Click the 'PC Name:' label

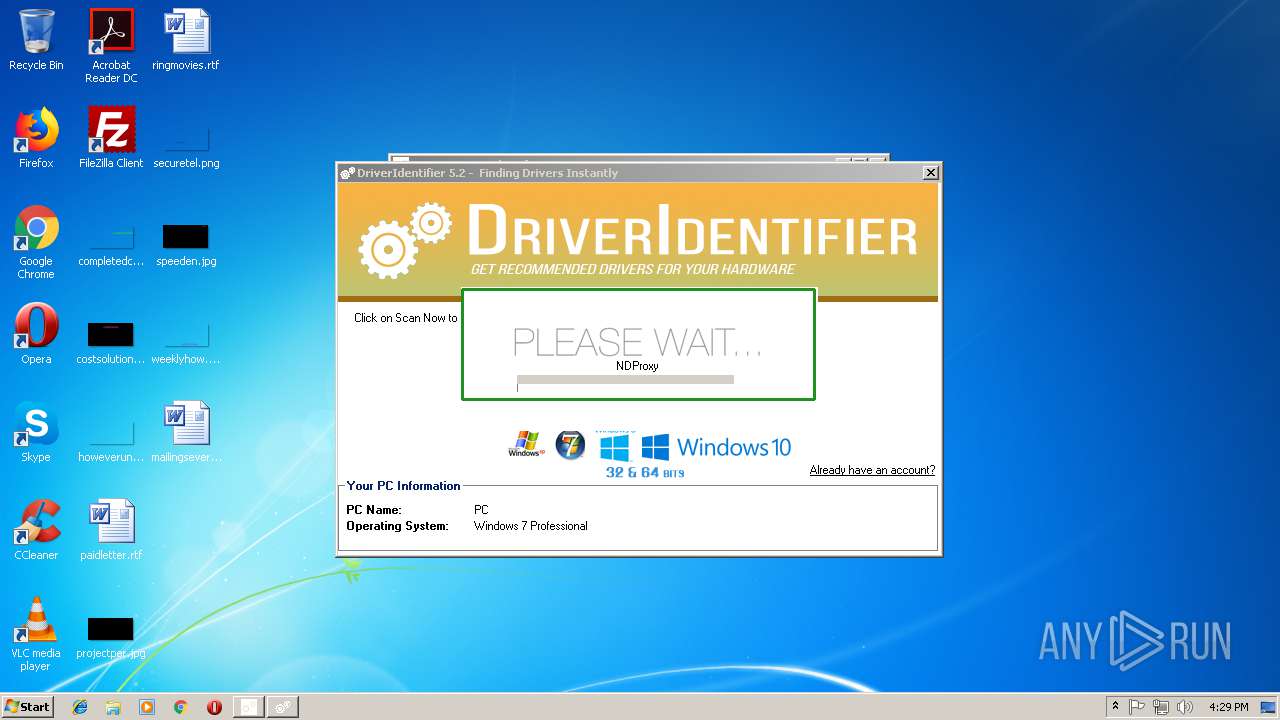[374, 510]
